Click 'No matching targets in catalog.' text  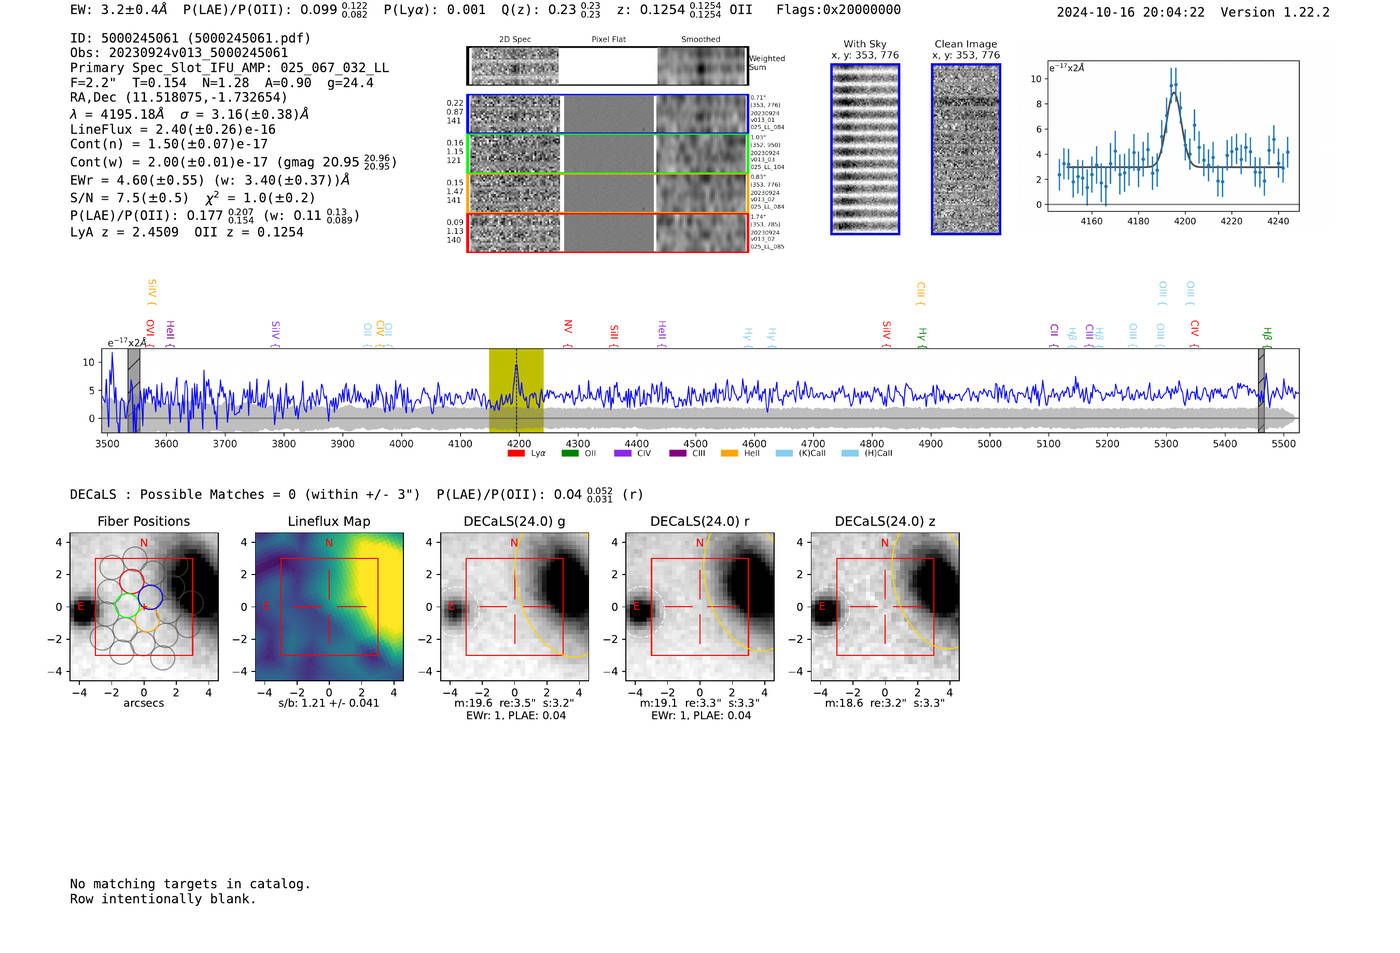[190, 884]
